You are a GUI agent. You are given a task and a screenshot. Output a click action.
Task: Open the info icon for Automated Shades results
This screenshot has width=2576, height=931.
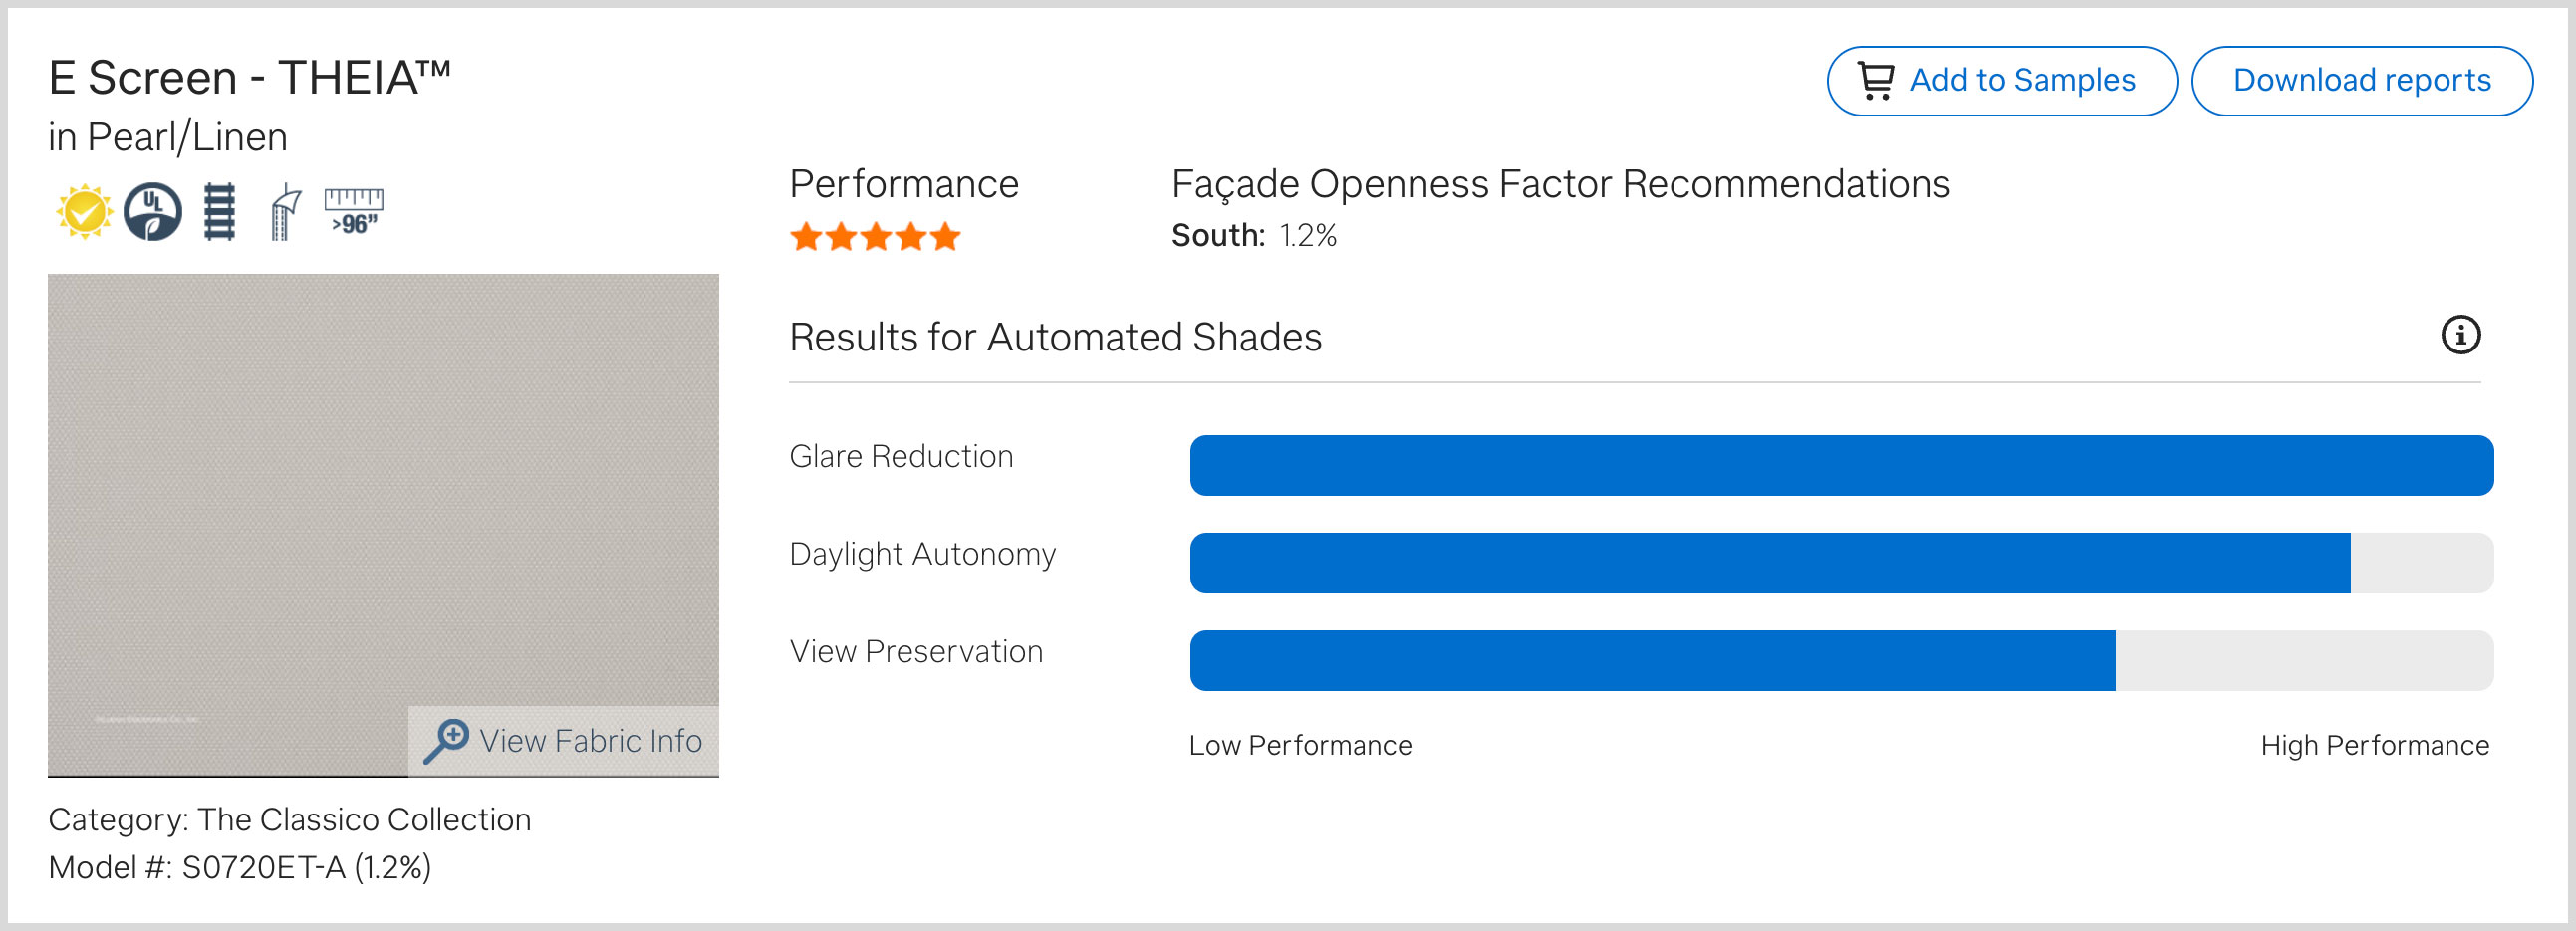pos(2460,335)
